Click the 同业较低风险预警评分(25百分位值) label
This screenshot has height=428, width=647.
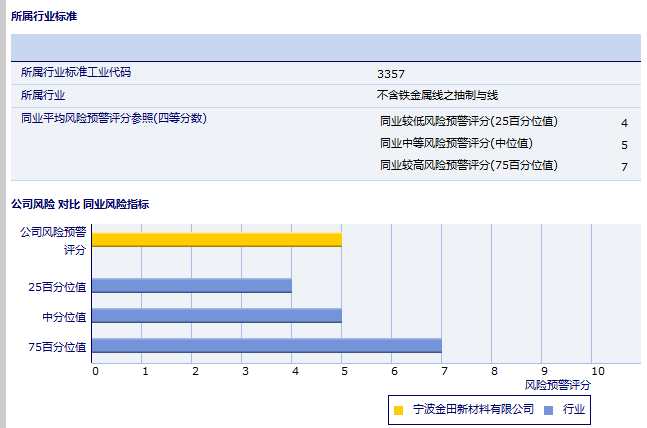click(x=469, y=122)
